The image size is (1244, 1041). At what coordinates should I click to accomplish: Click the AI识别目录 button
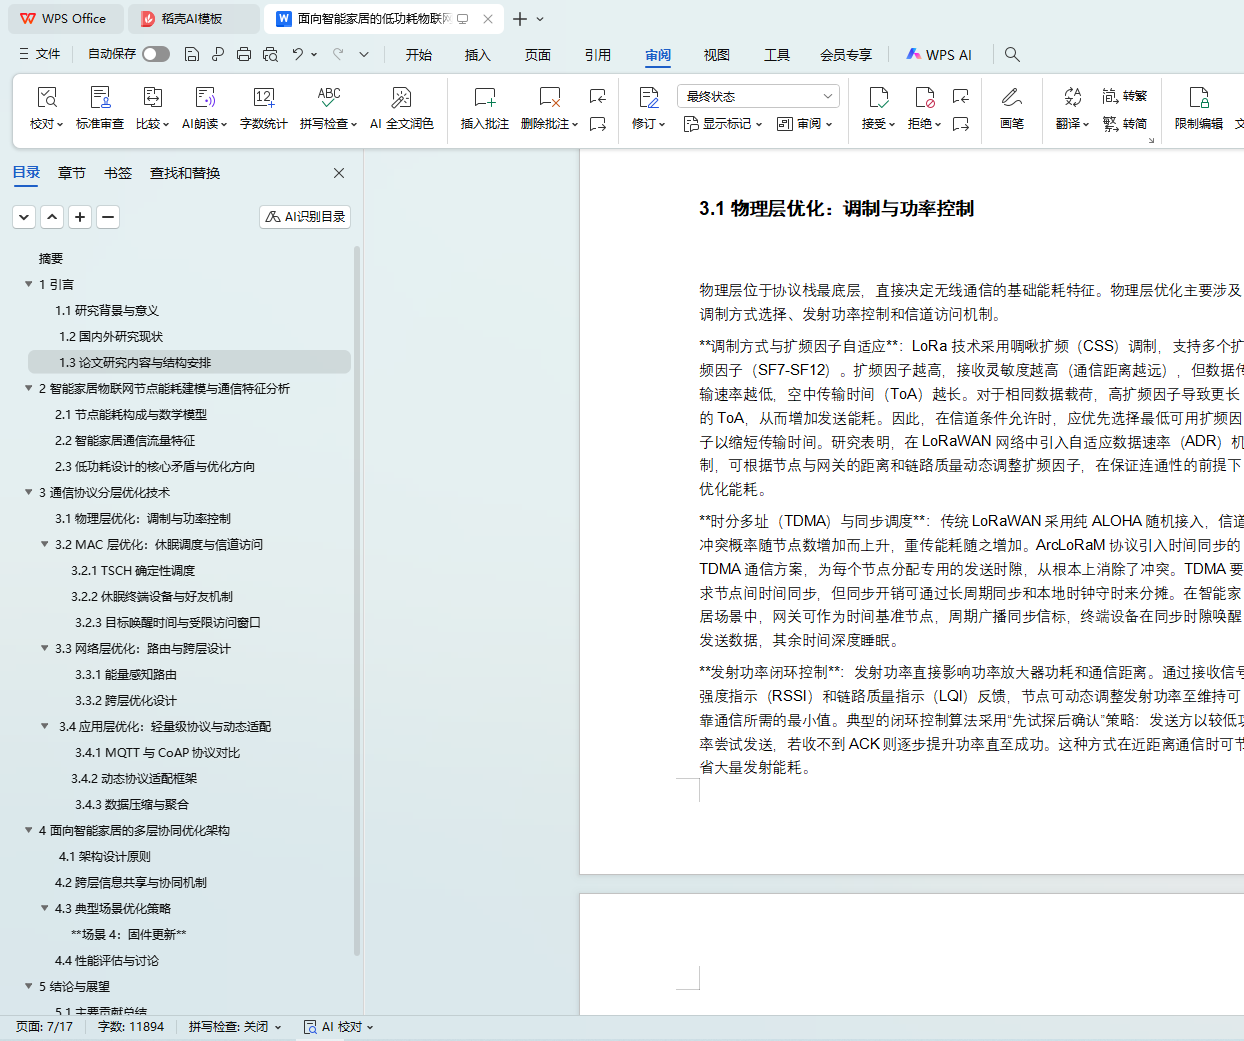(305, 217)
